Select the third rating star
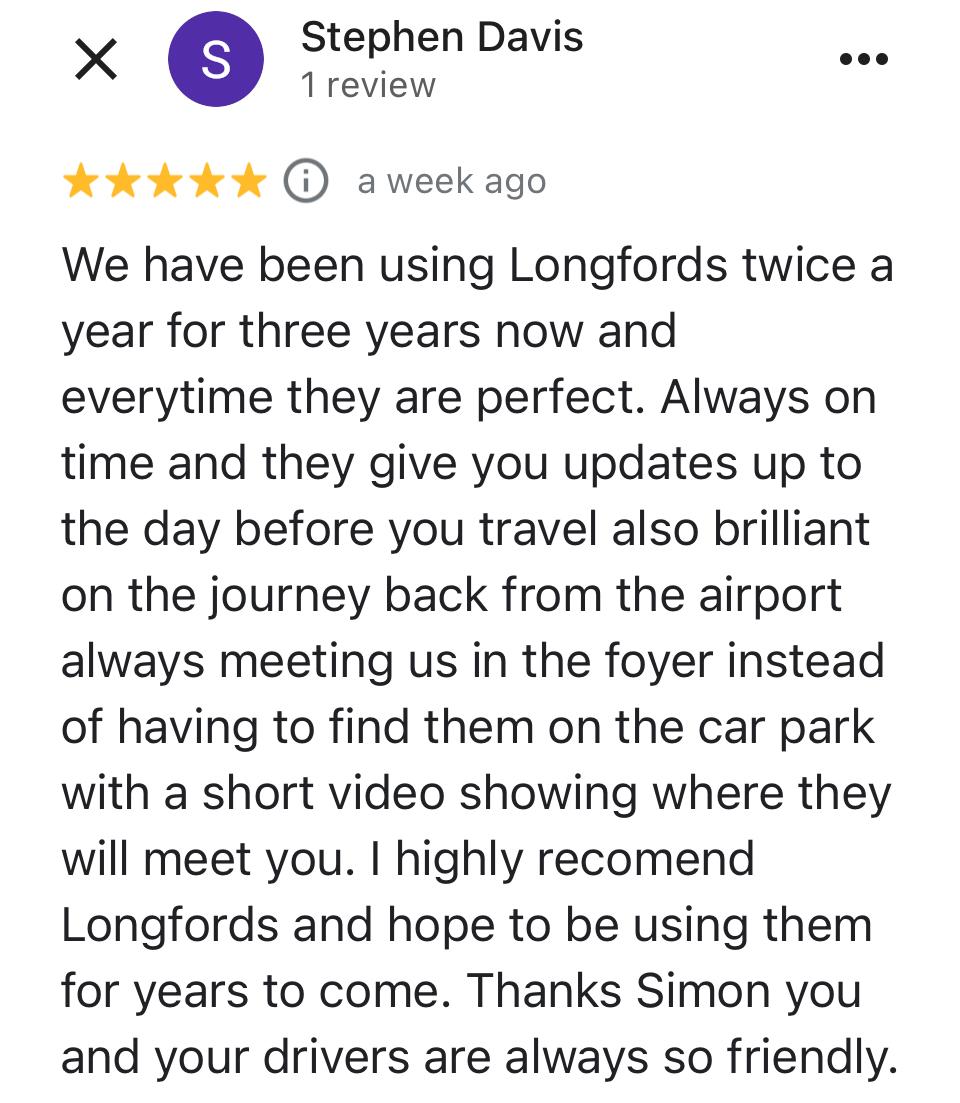The height and width of the screenshot is (1103, 960). (x=165, y=181)
